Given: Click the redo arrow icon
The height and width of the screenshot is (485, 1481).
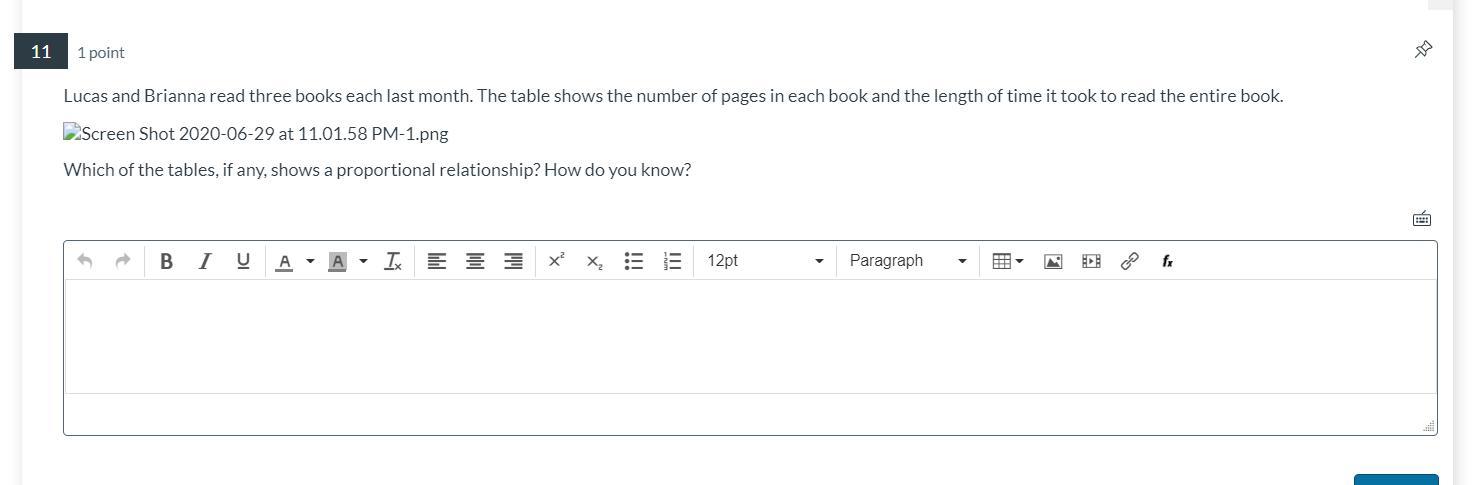Looking at the screenshot, I should [x=123, y=261].
